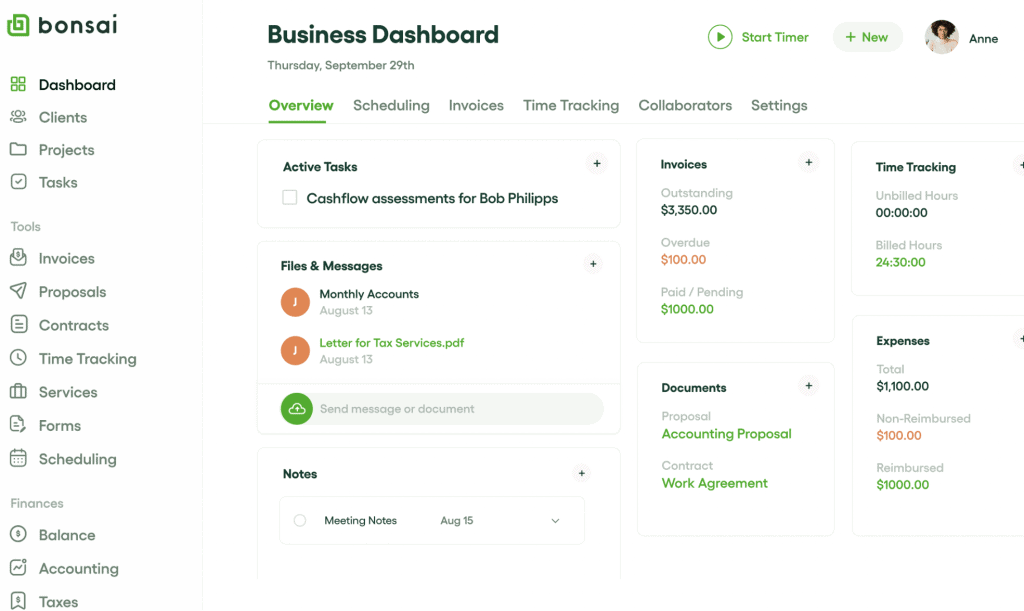The image size is (1024, 611).
Task: Select the Time Tracking clock icon
Action: (x=18, y=358)
